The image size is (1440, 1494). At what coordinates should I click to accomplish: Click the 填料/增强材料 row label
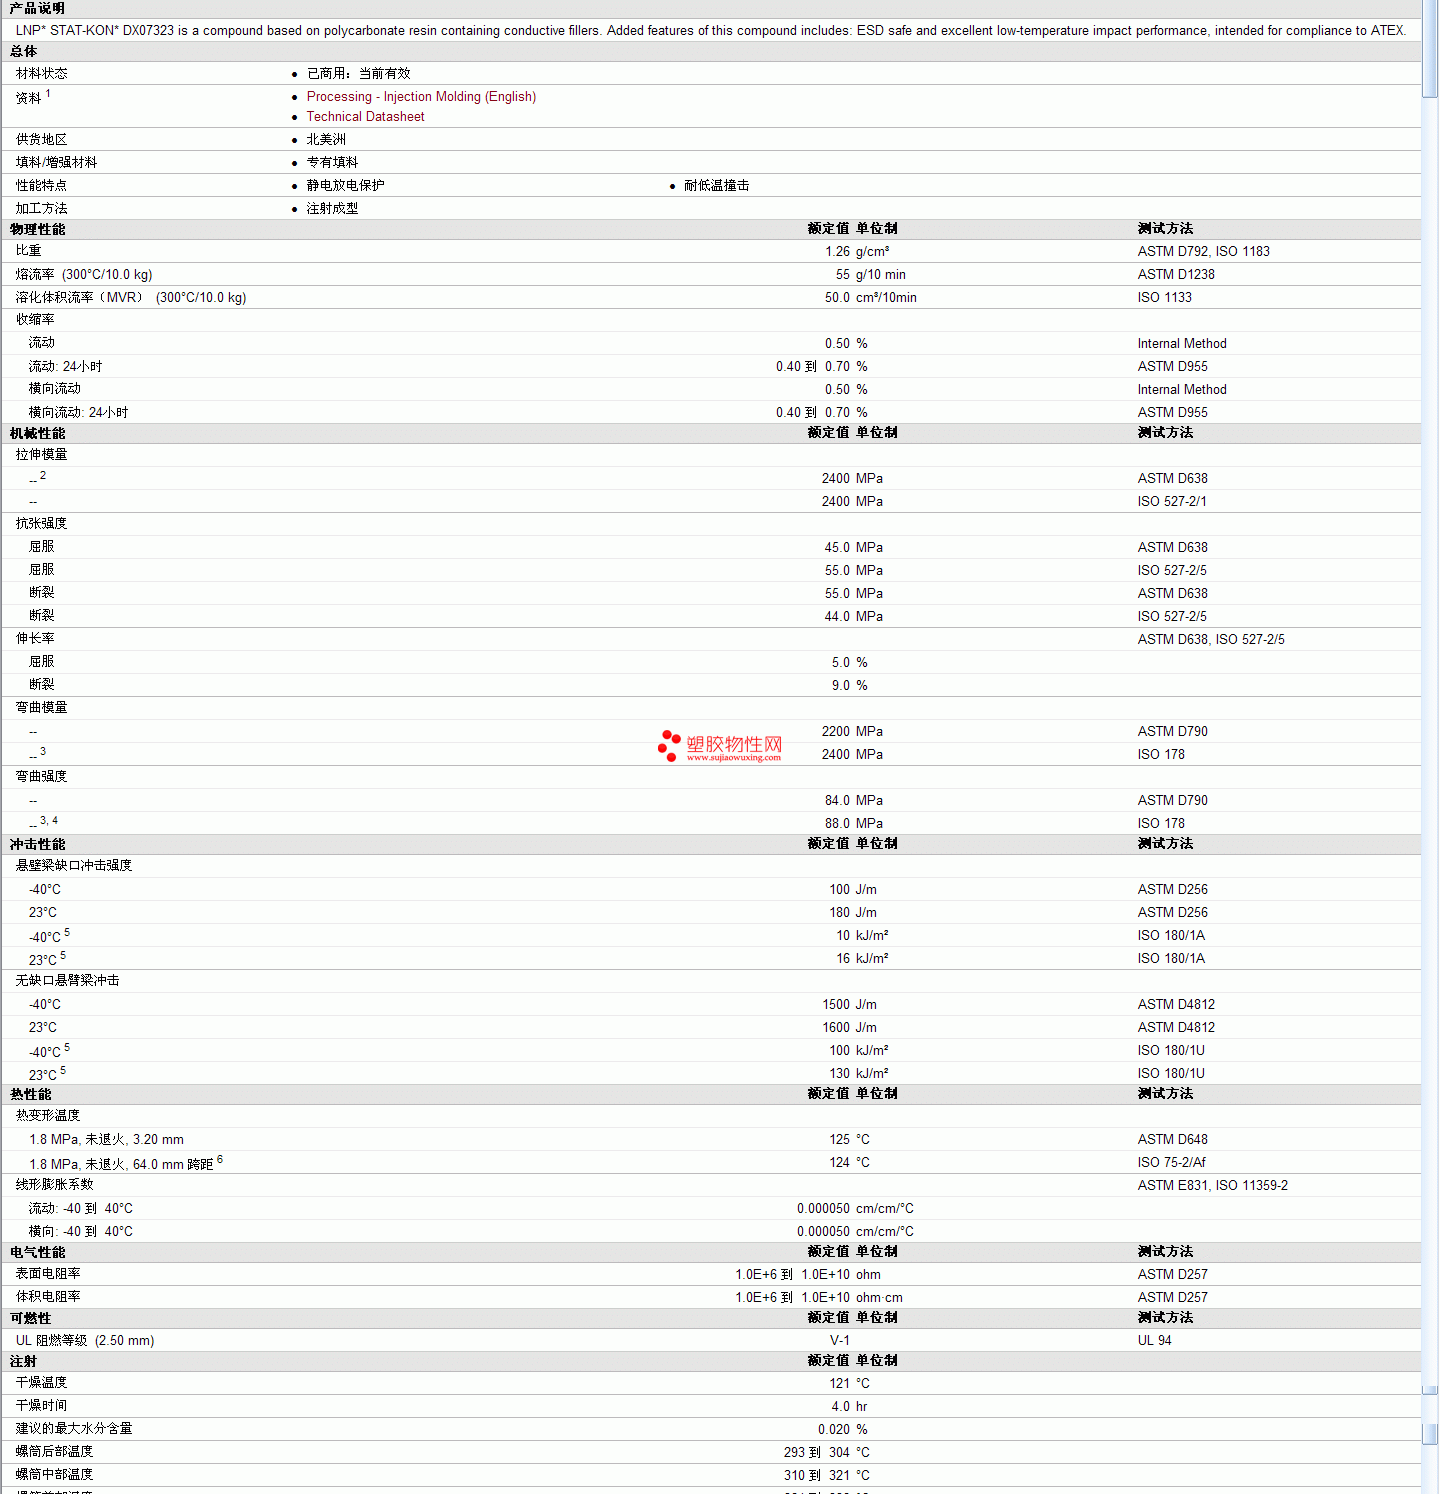(x=56, y=163)
